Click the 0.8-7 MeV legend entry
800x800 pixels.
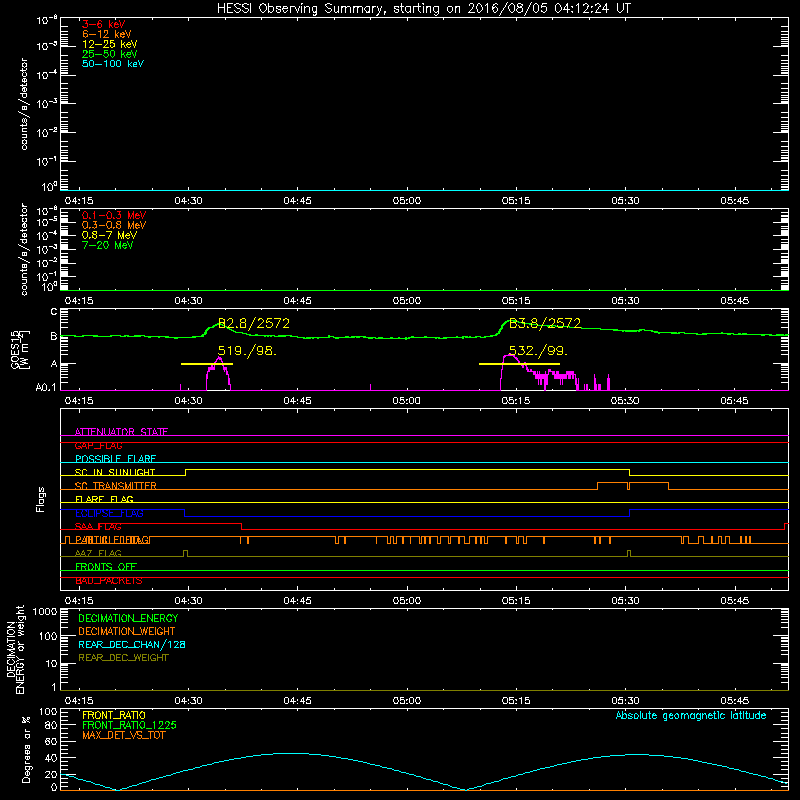tap(109, 235)
